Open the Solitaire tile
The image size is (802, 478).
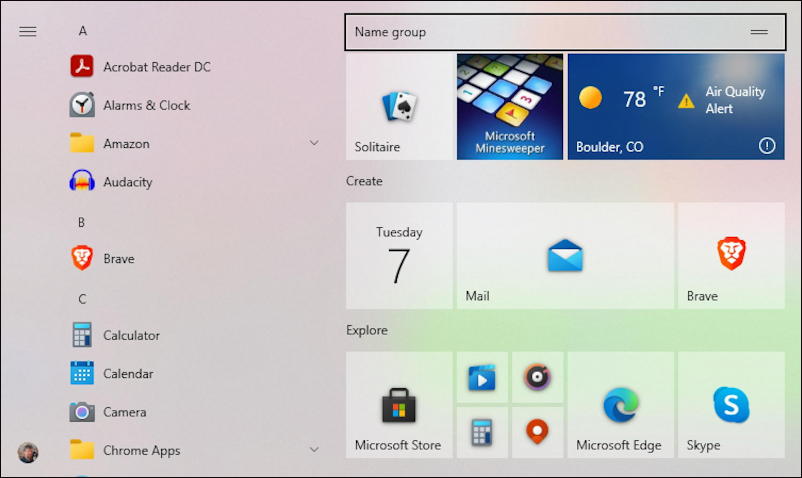click(399, 107)
